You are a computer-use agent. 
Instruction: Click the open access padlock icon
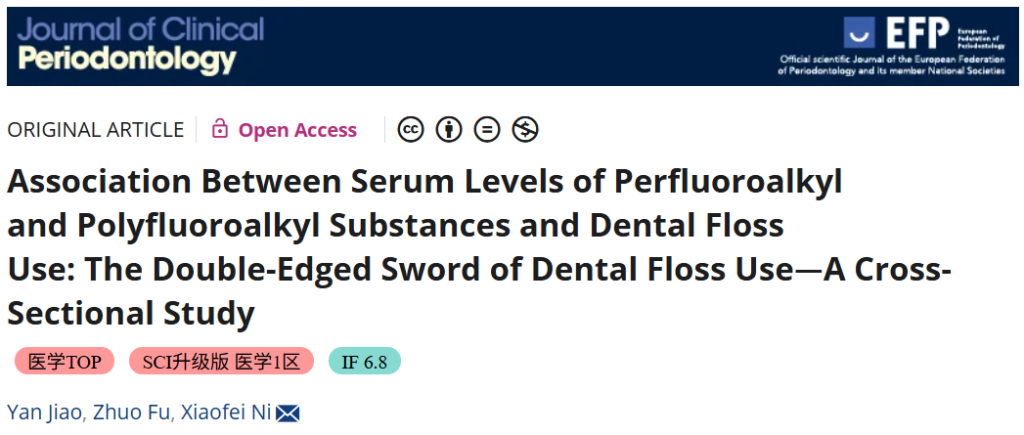[220, 129]
